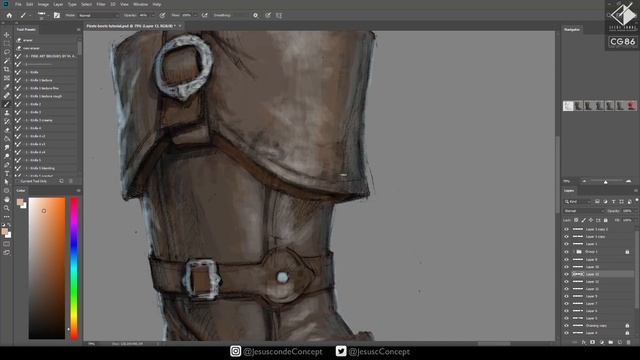Select the Crop tool
Screen dimensions: 640x360
point(7,69)
